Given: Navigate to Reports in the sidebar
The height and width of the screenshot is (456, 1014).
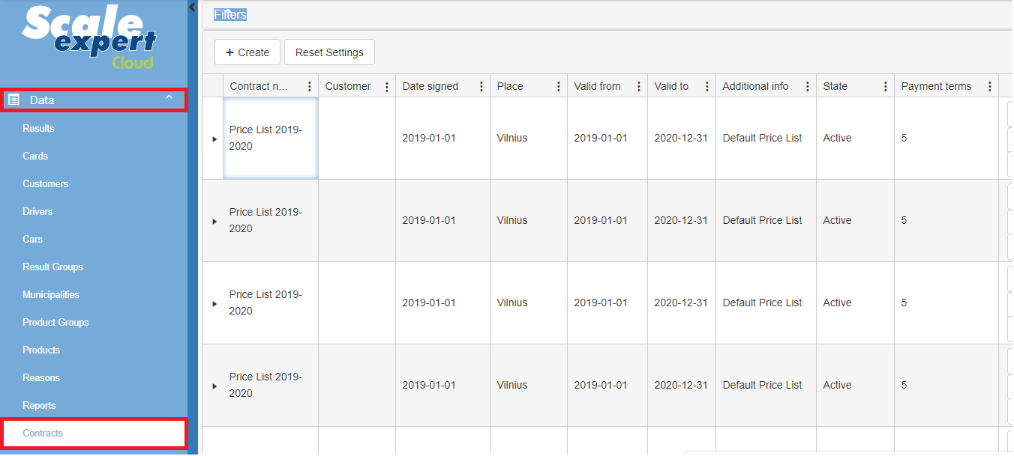Looking at the screenshot, I should click(39, 405).
